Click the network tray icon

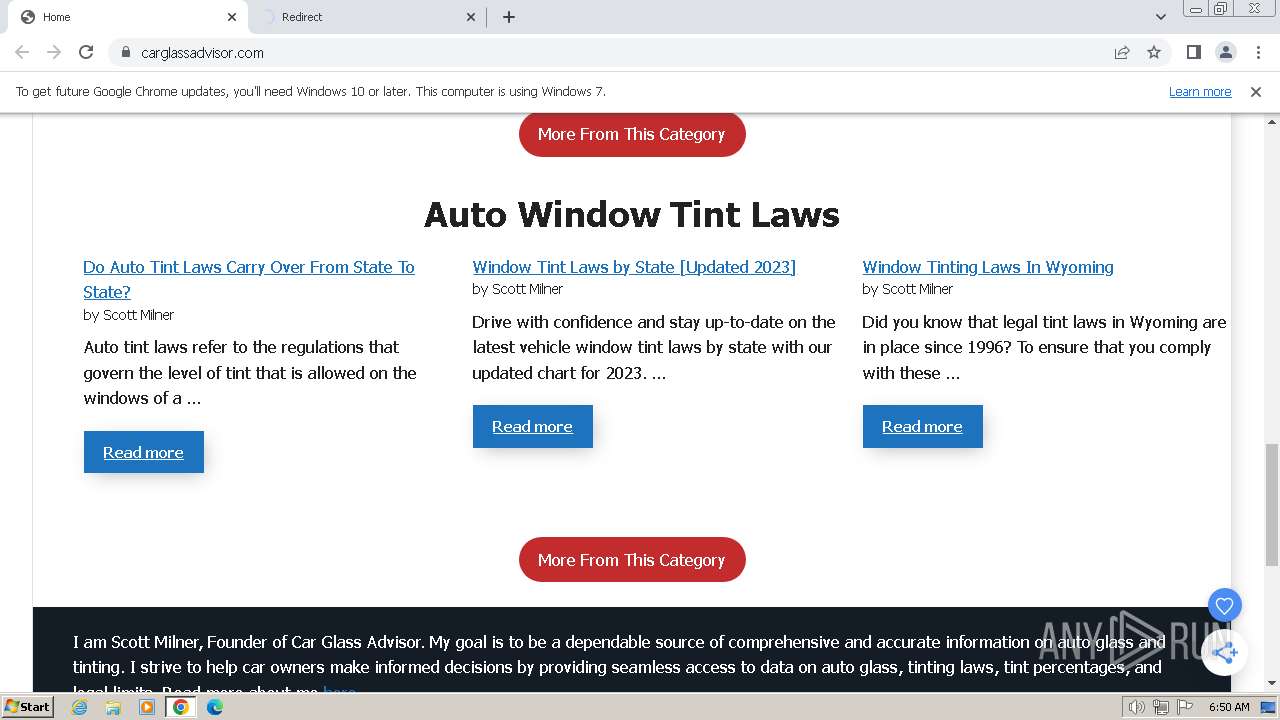pyautogui.click(x=1161, y=707)
